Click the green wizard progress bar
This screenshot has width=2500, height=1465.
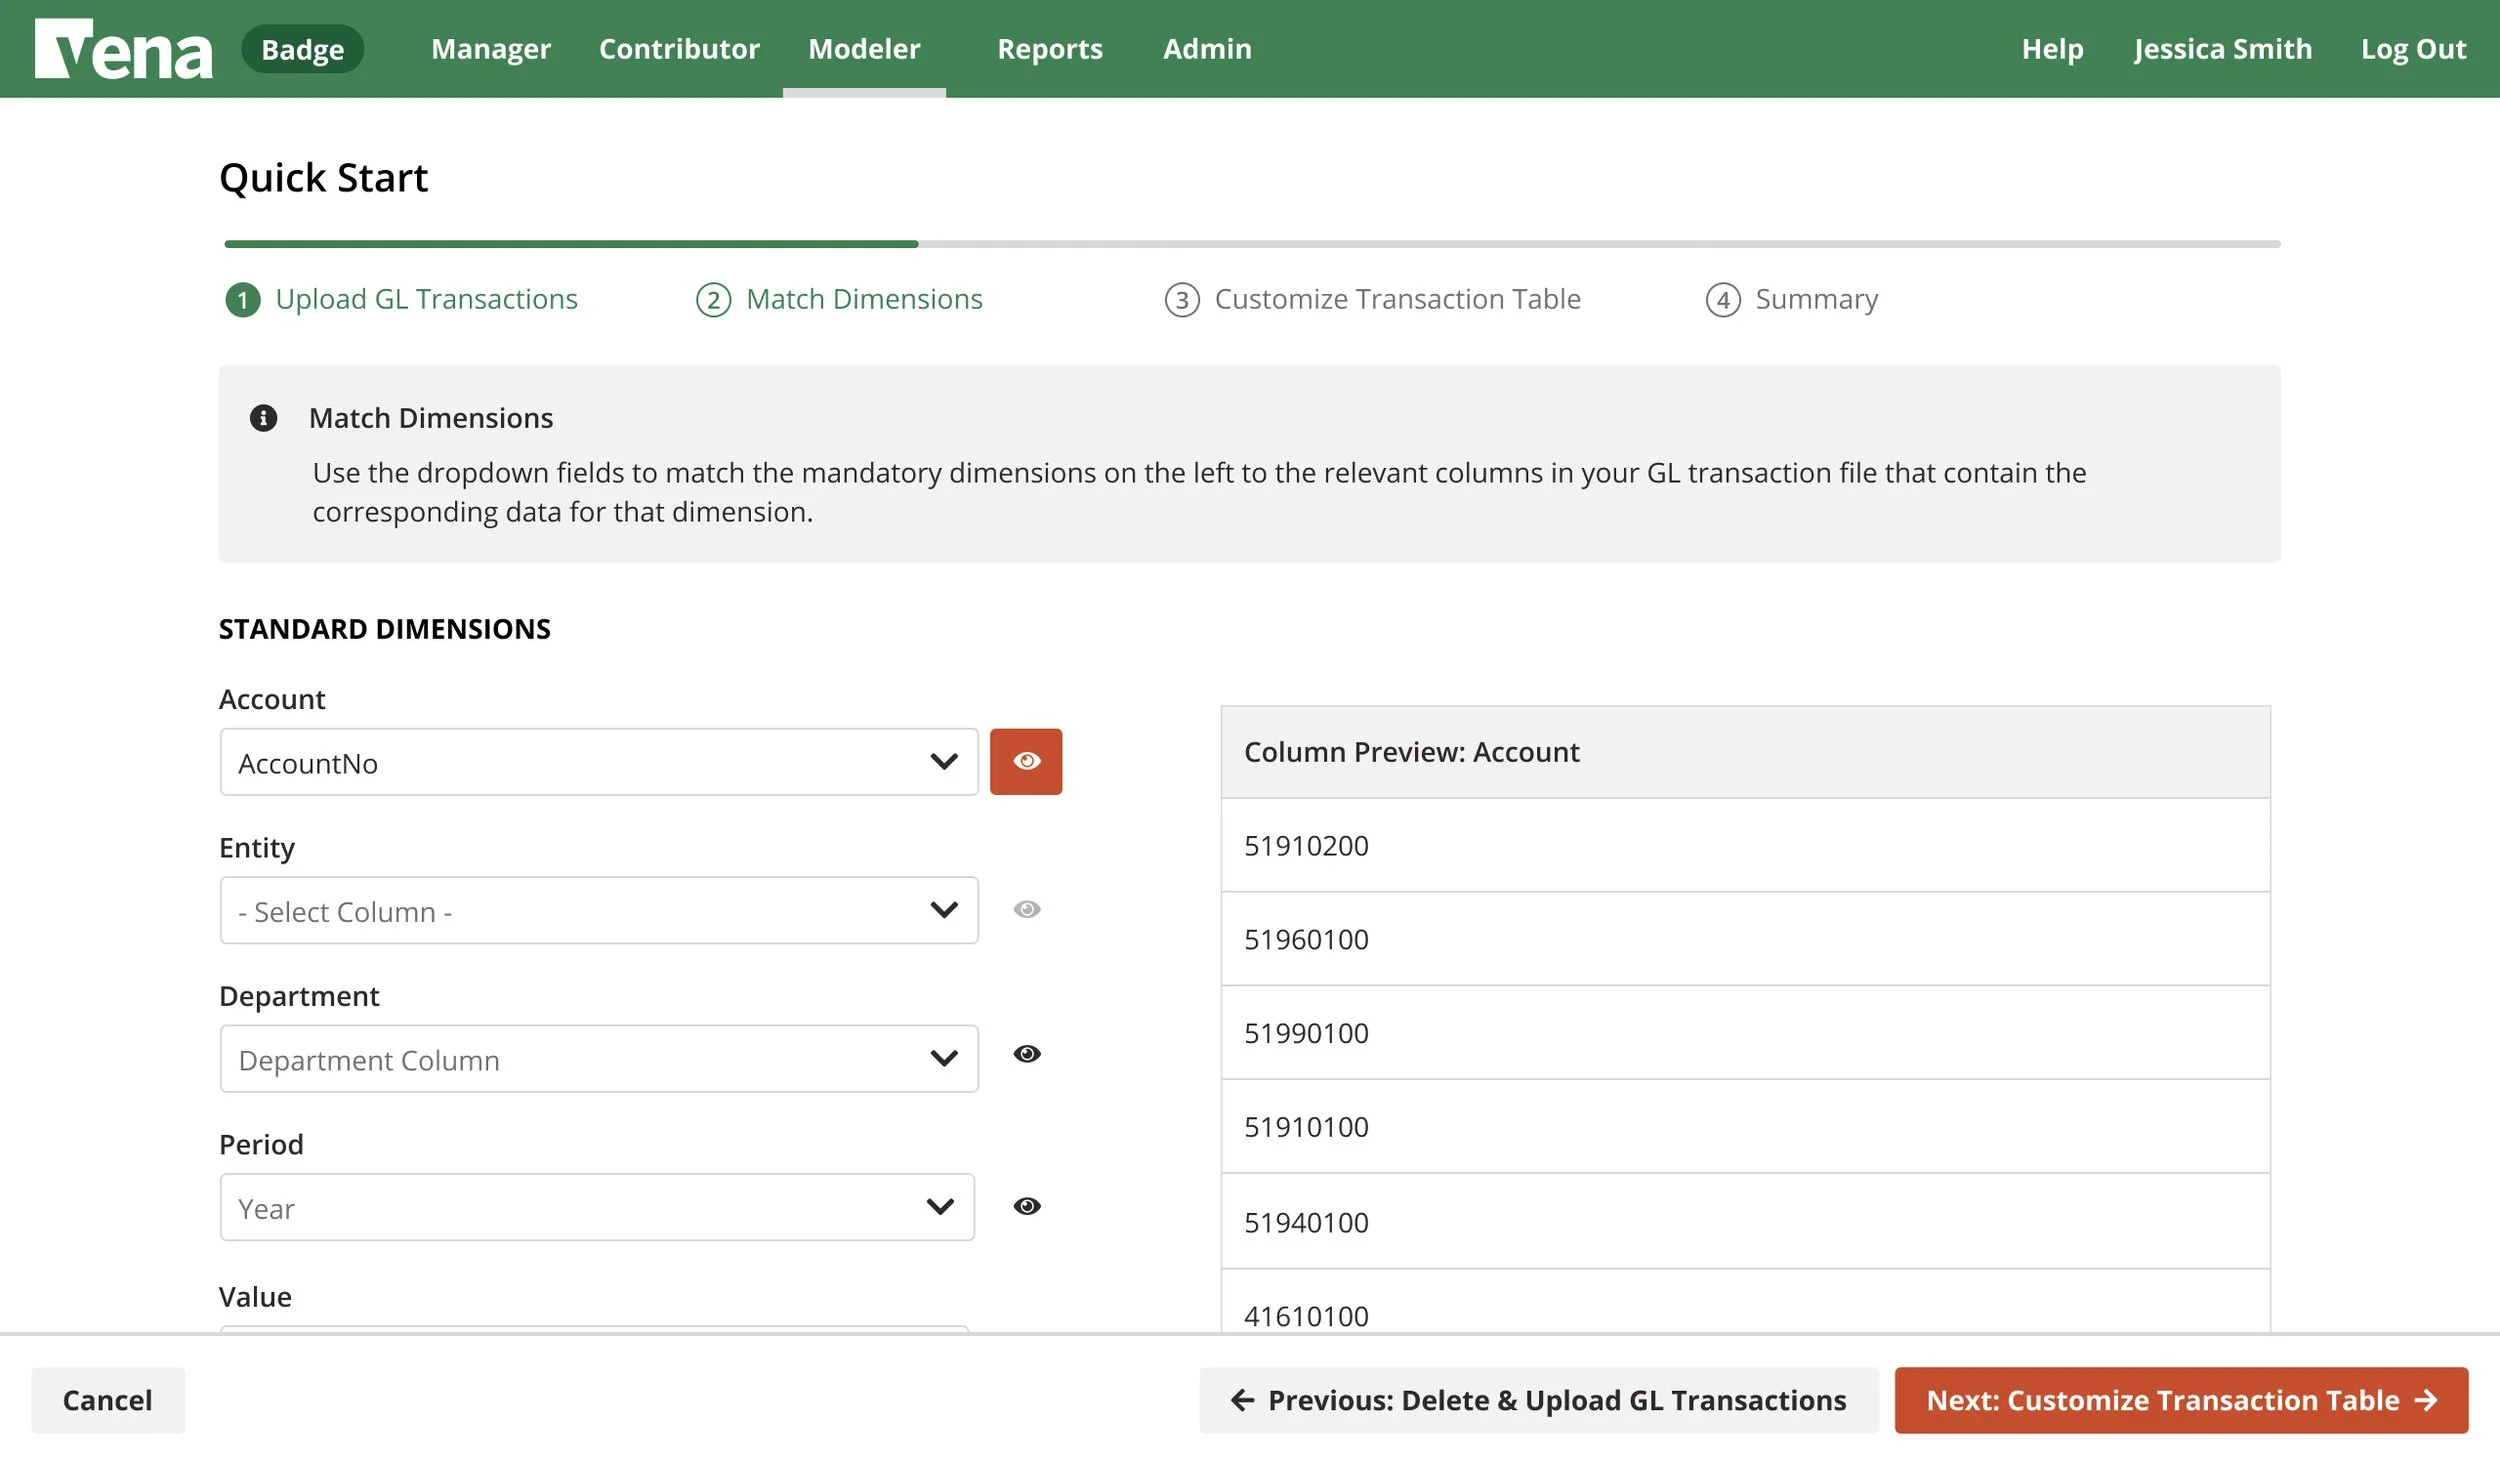(568, 243)
